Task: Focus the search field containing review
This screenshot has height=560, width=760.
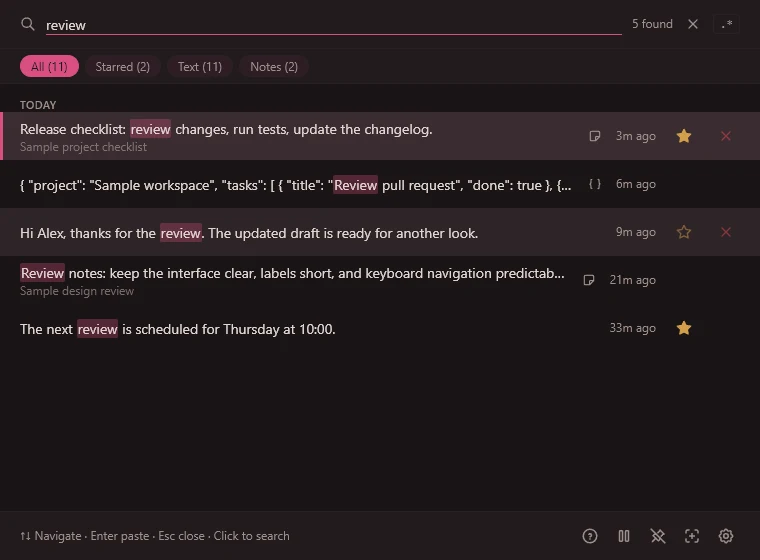Action: pyautogui.click(x=333, y=25)
